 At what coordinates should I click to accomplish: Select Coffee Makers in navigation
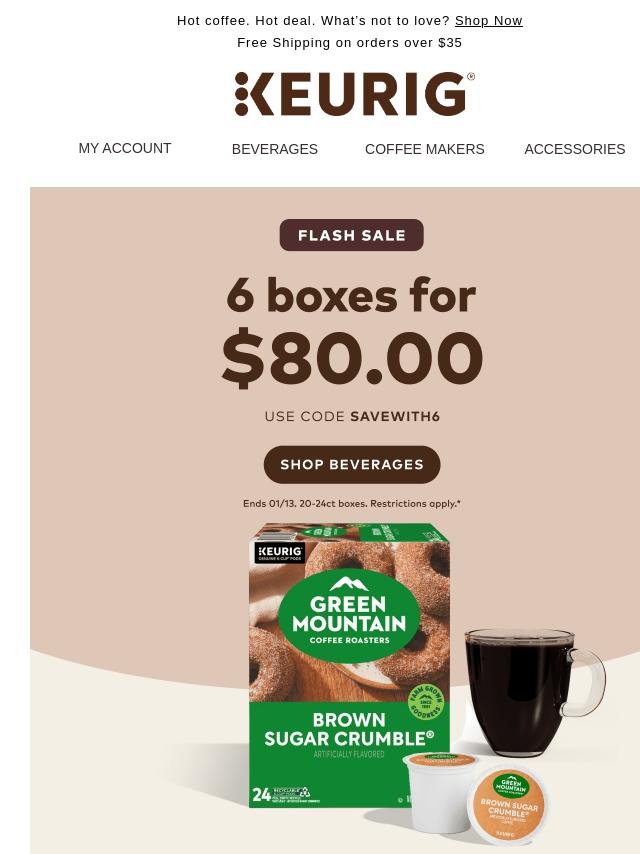[424, 149]
